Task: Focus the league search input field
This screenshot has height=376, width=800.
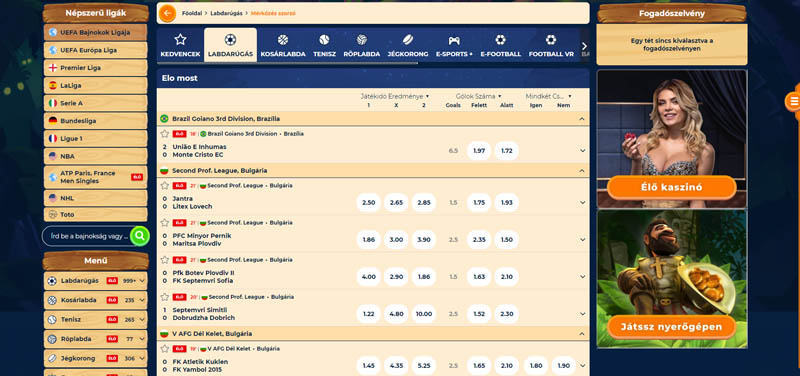Action: pyautogui.click(x=86, y=236)
